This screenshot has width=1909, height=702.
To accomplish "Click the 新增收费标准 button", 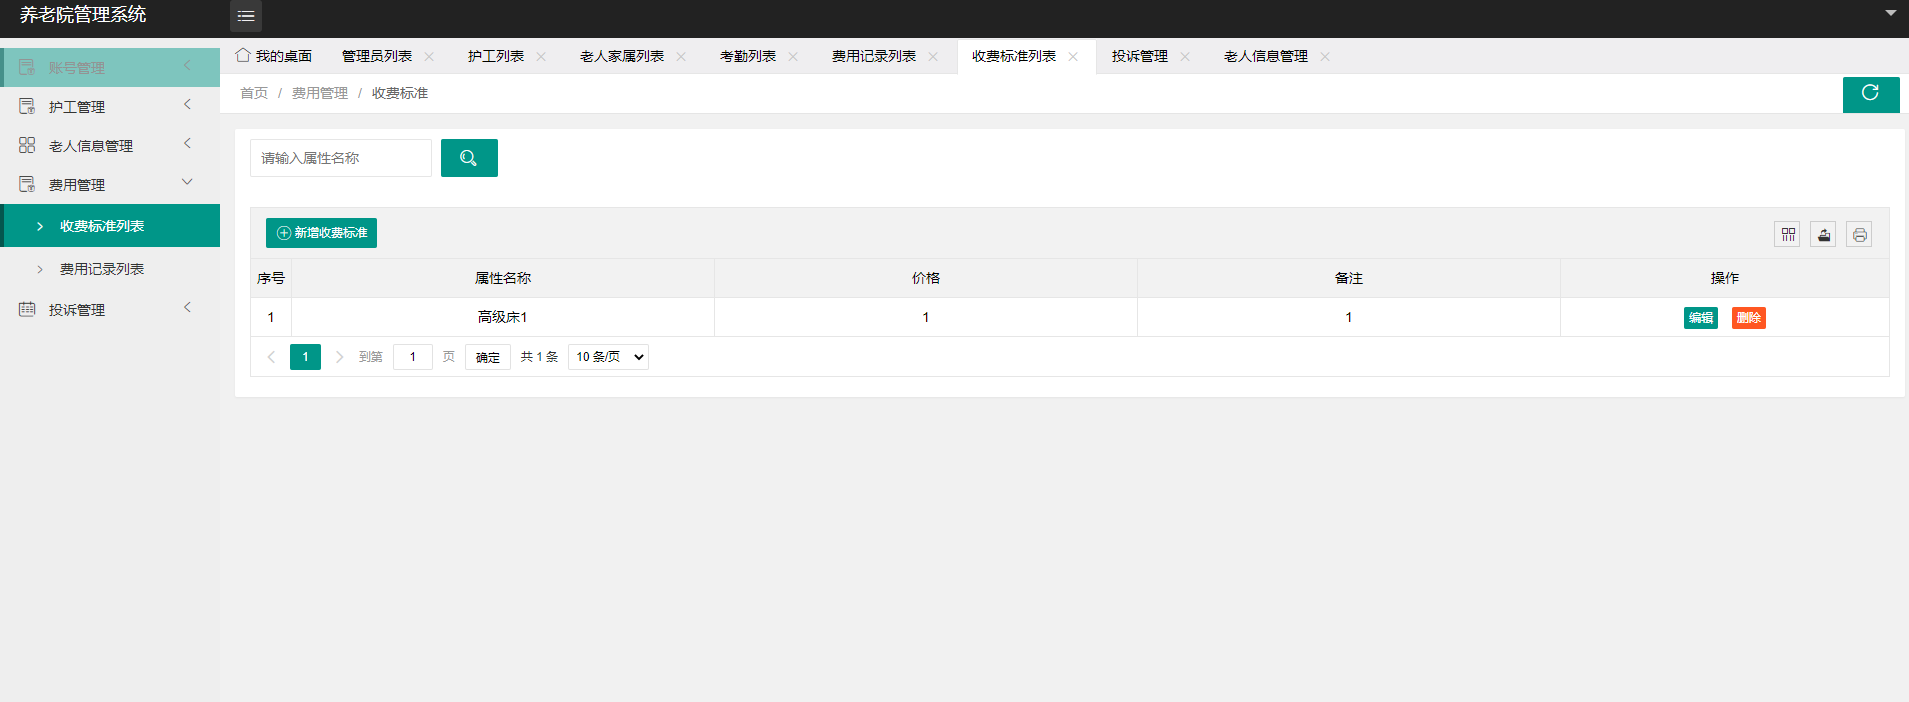I will (x=321, y=233).
